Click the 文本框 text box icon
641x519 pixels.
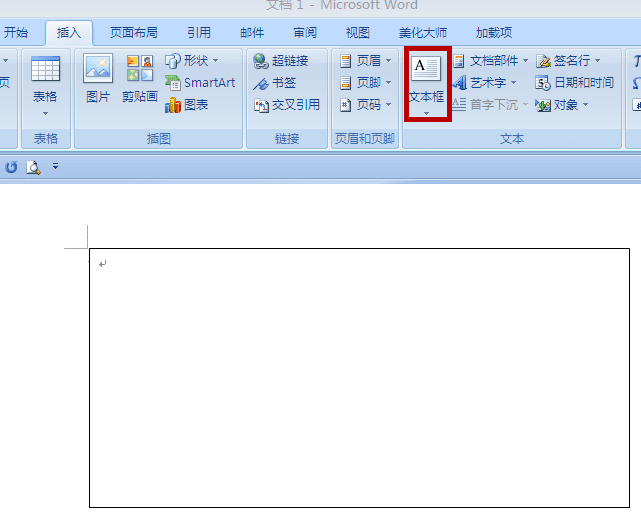click(x=426, y=68)
